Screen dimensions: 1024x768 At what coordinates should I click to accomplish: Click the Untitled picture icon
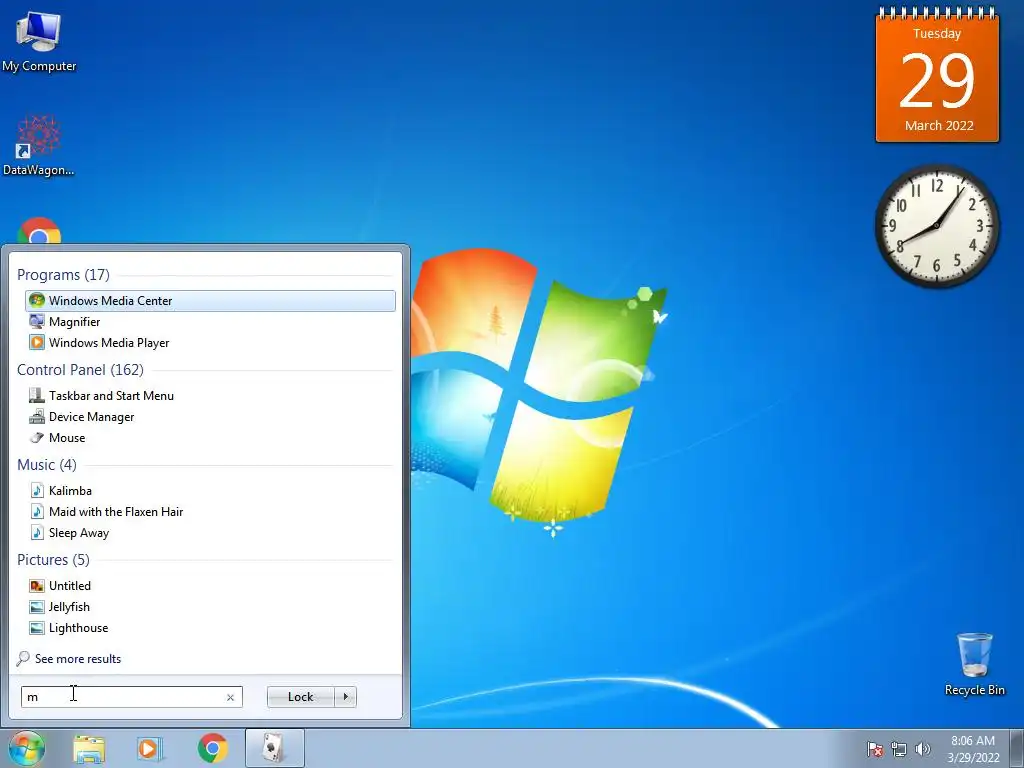click(37, 586)
